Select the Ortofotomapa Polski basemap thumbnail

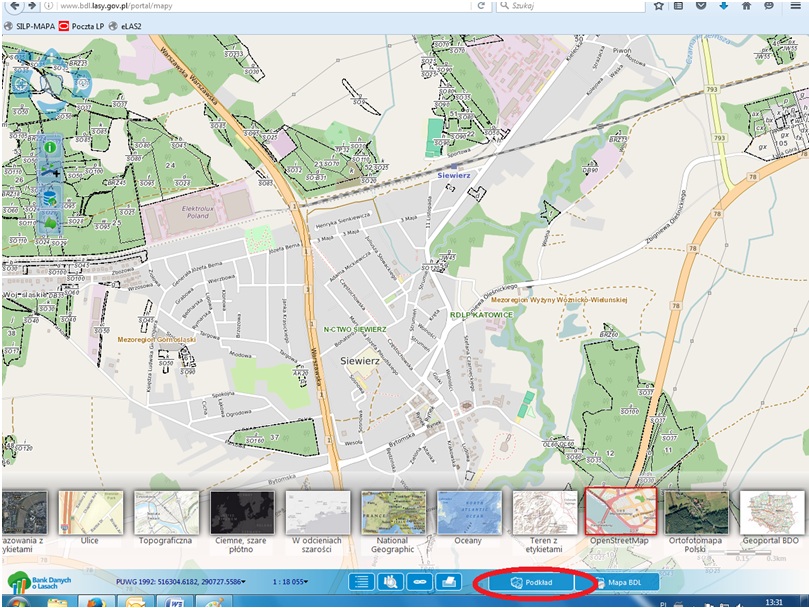coord(696,513)
